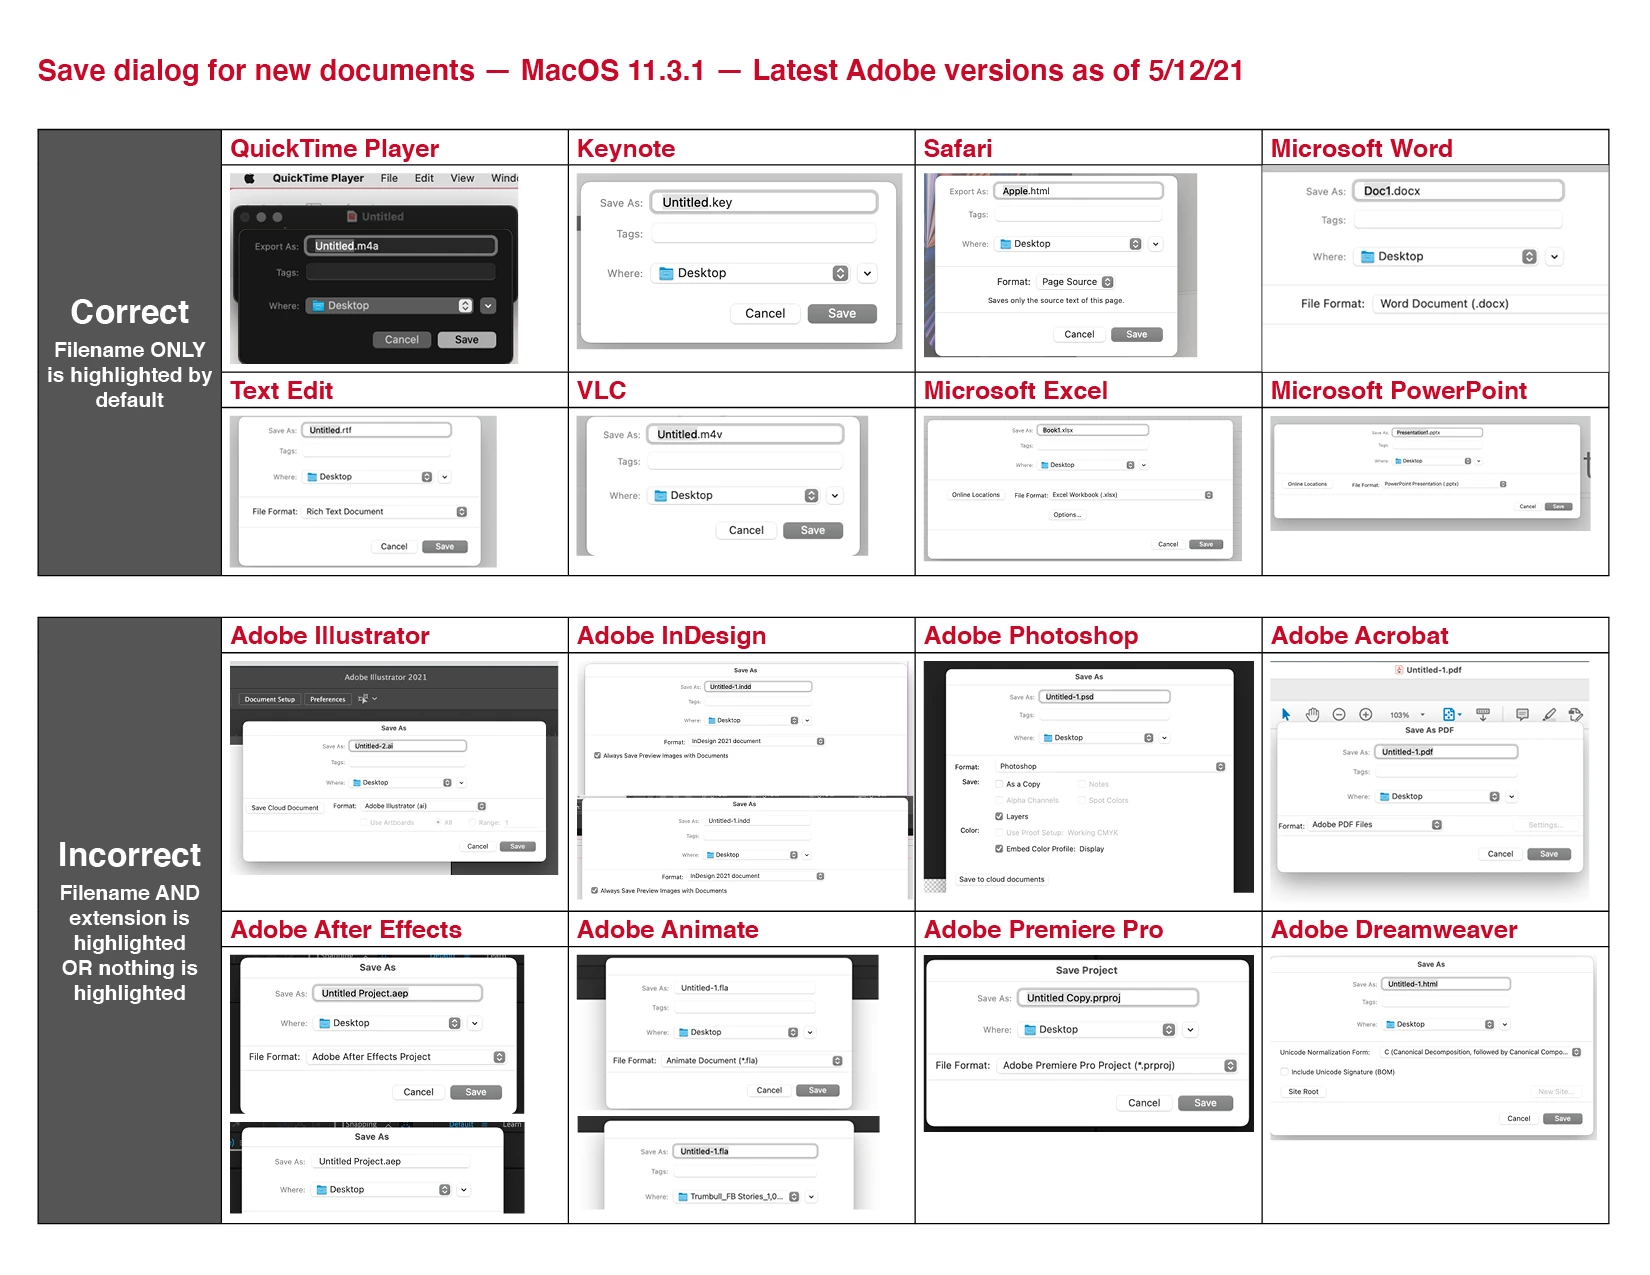Click the Untitled document icon in QuickTime title bar
The height and width of the screenshot is (1275, 1650).
coord(352,216)
